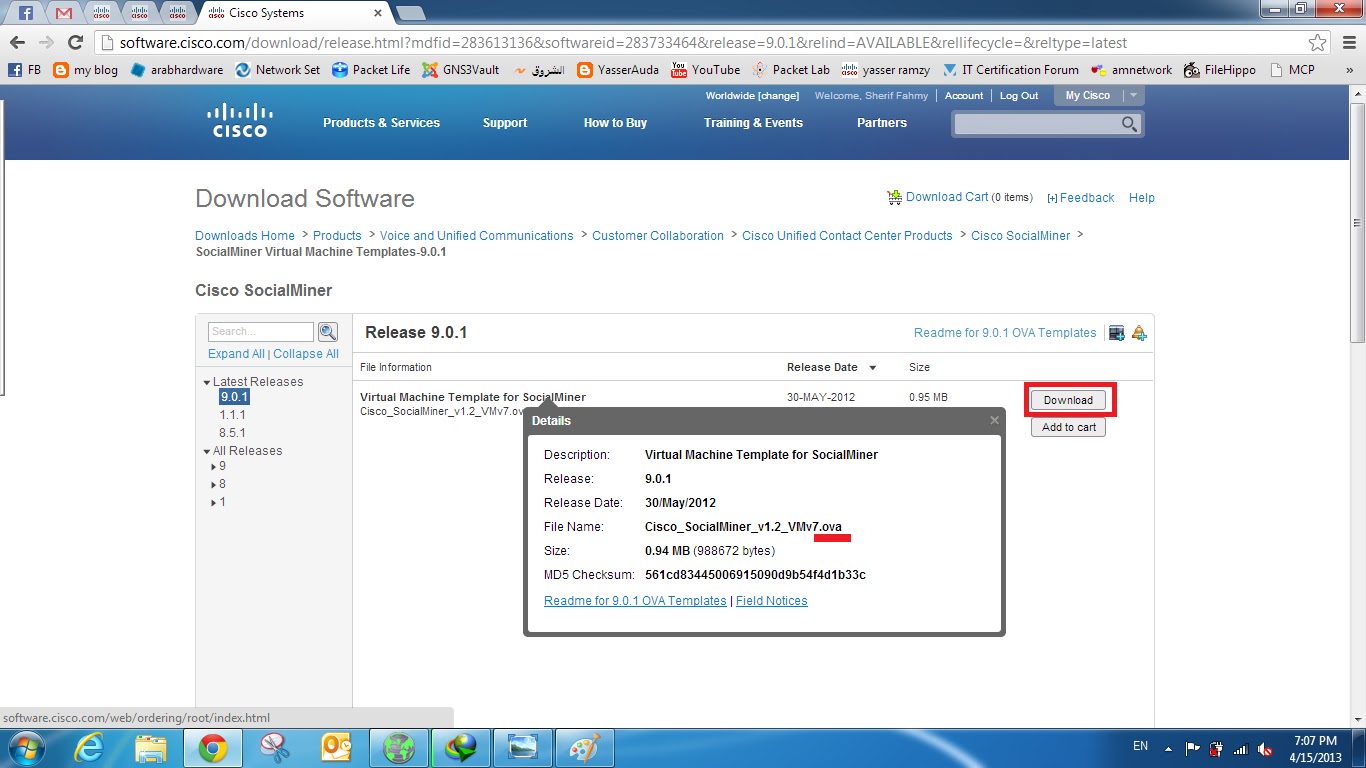The image size is (1366, 768).
Task: Open the FileHippo bookmark
Action: pyautogui.click(x=1219, y=70)
